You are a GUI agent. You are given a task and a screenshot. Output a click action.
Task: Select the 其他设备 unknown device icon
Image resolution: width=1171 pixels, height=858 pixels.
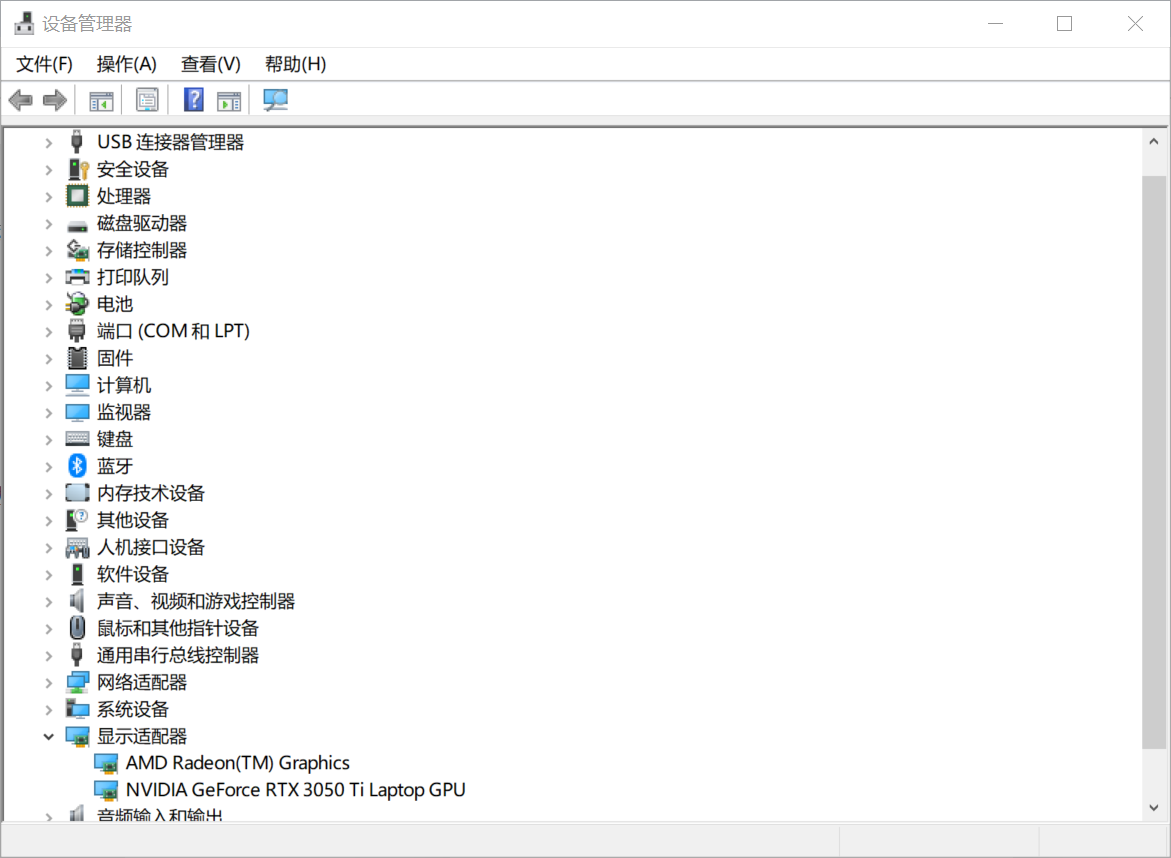(77, 520)
